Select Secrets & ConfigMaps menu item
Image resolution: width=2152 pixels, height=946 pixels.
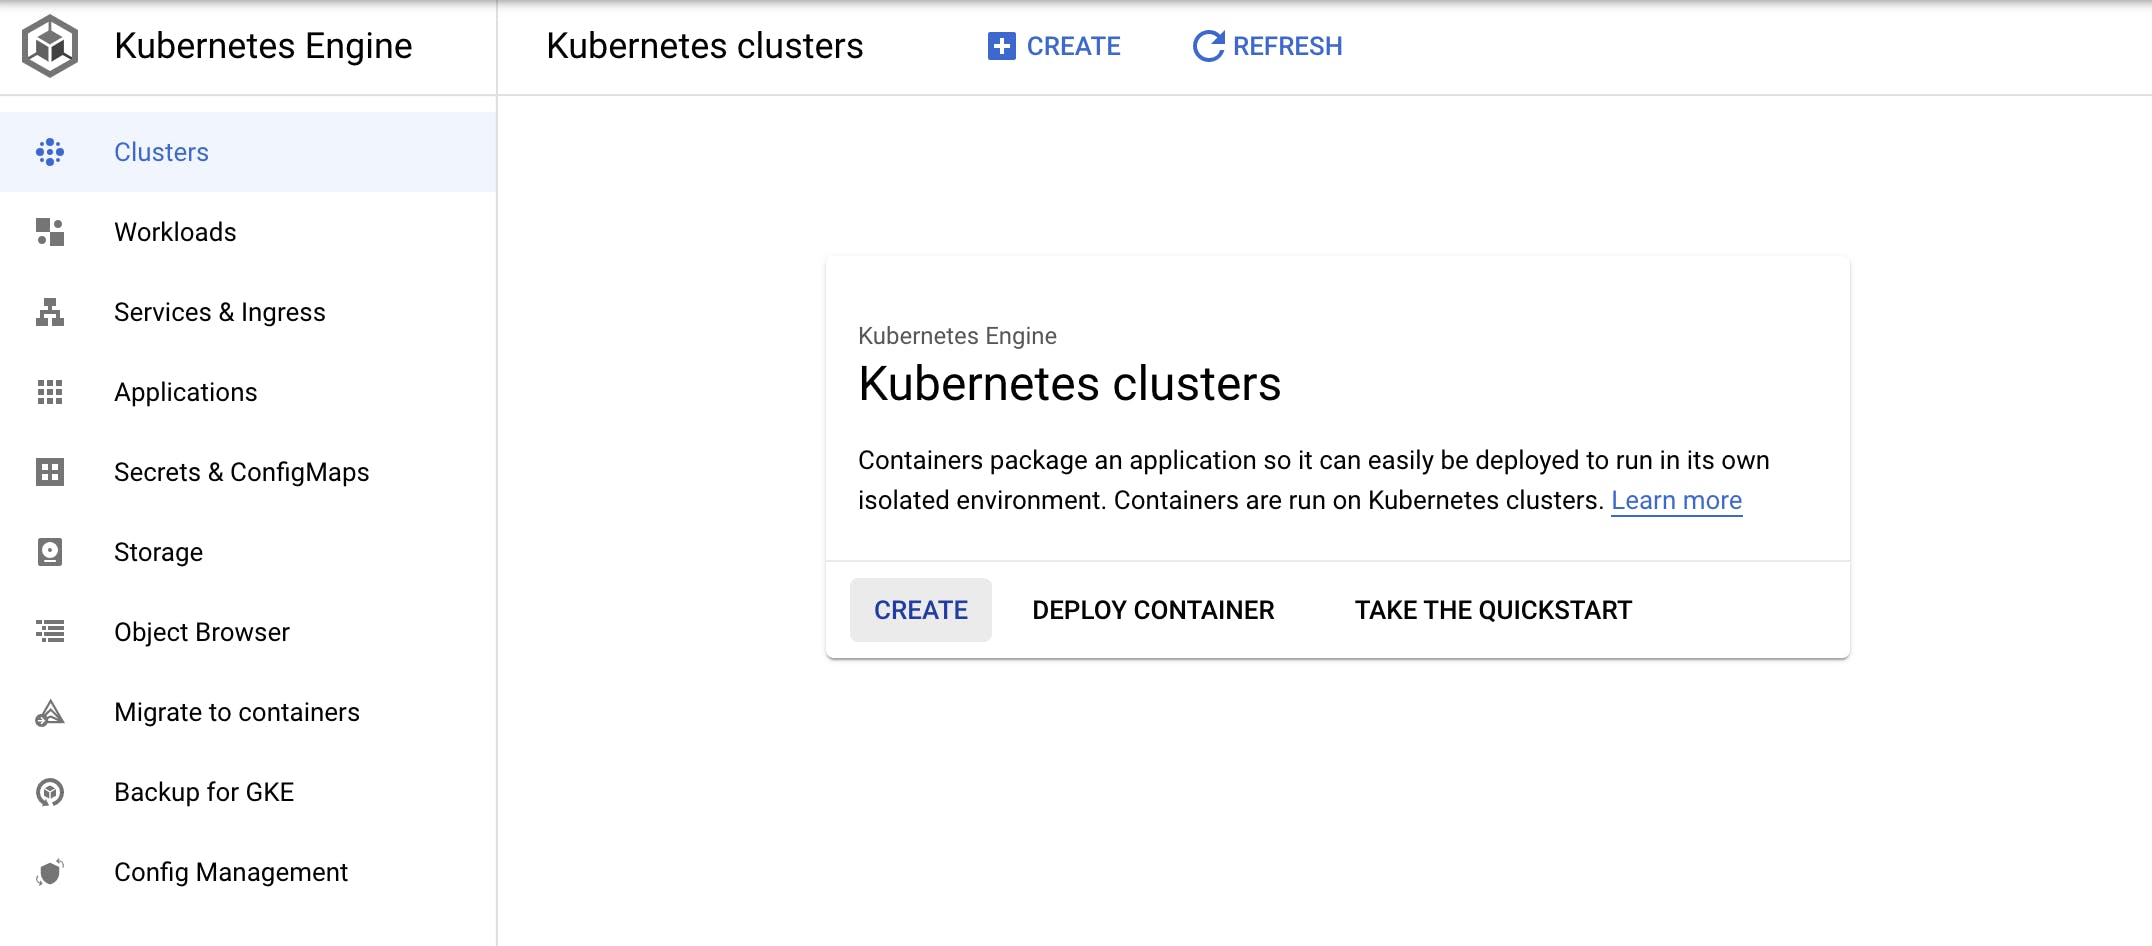pos(241,472)
